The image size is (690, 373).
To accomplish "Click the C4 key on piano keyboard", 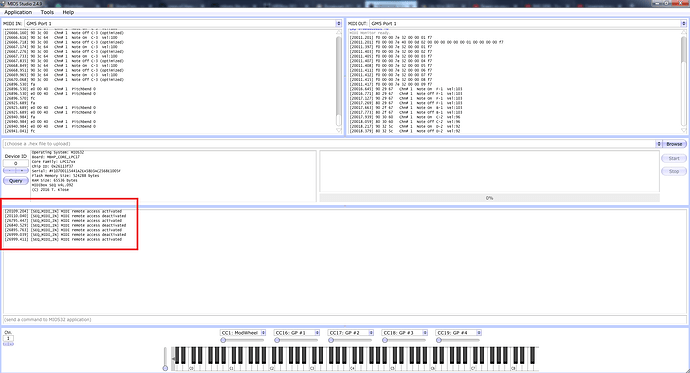I will (x=353, y=368).
